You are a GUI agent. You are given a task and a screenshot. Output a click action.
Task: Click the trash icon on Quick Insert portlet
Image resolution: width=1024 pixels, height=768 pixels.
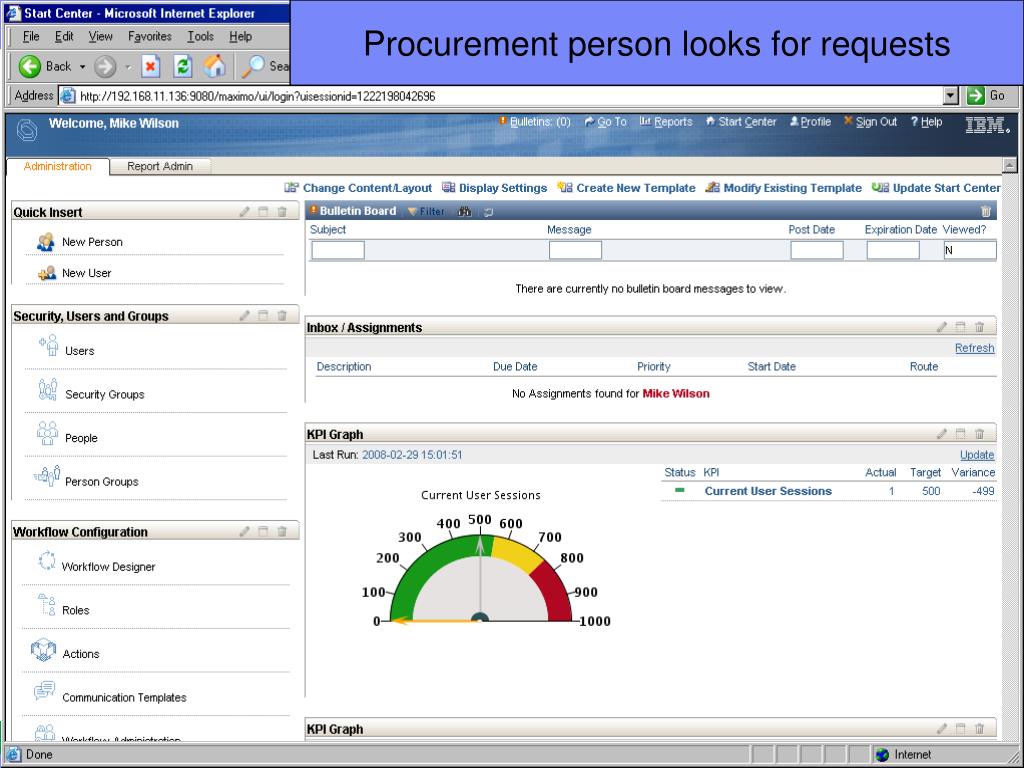282,212
